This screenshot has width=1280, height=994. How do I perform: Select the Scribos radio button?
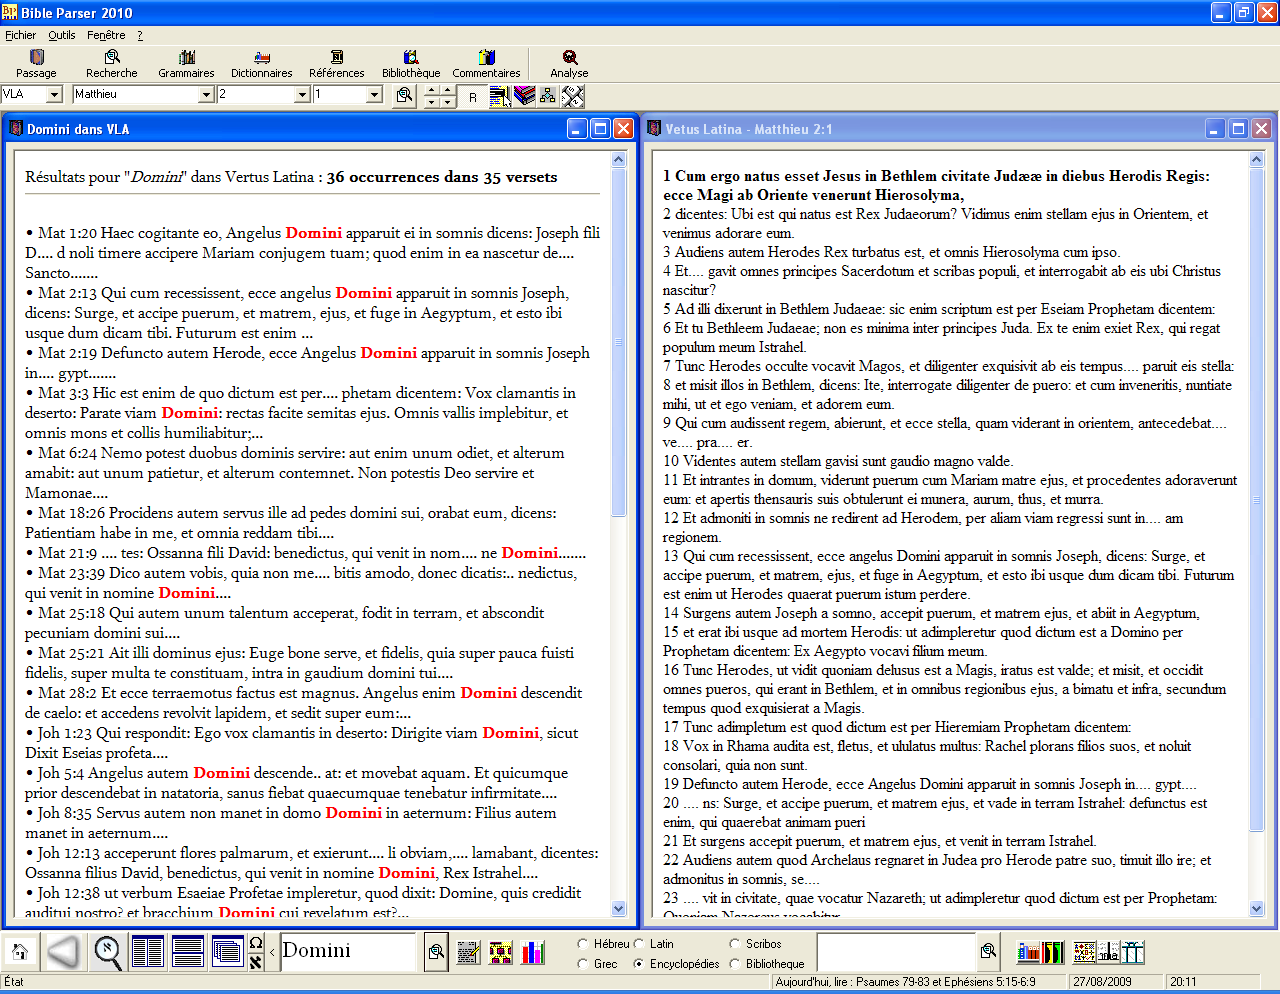[x=735, y=943]
